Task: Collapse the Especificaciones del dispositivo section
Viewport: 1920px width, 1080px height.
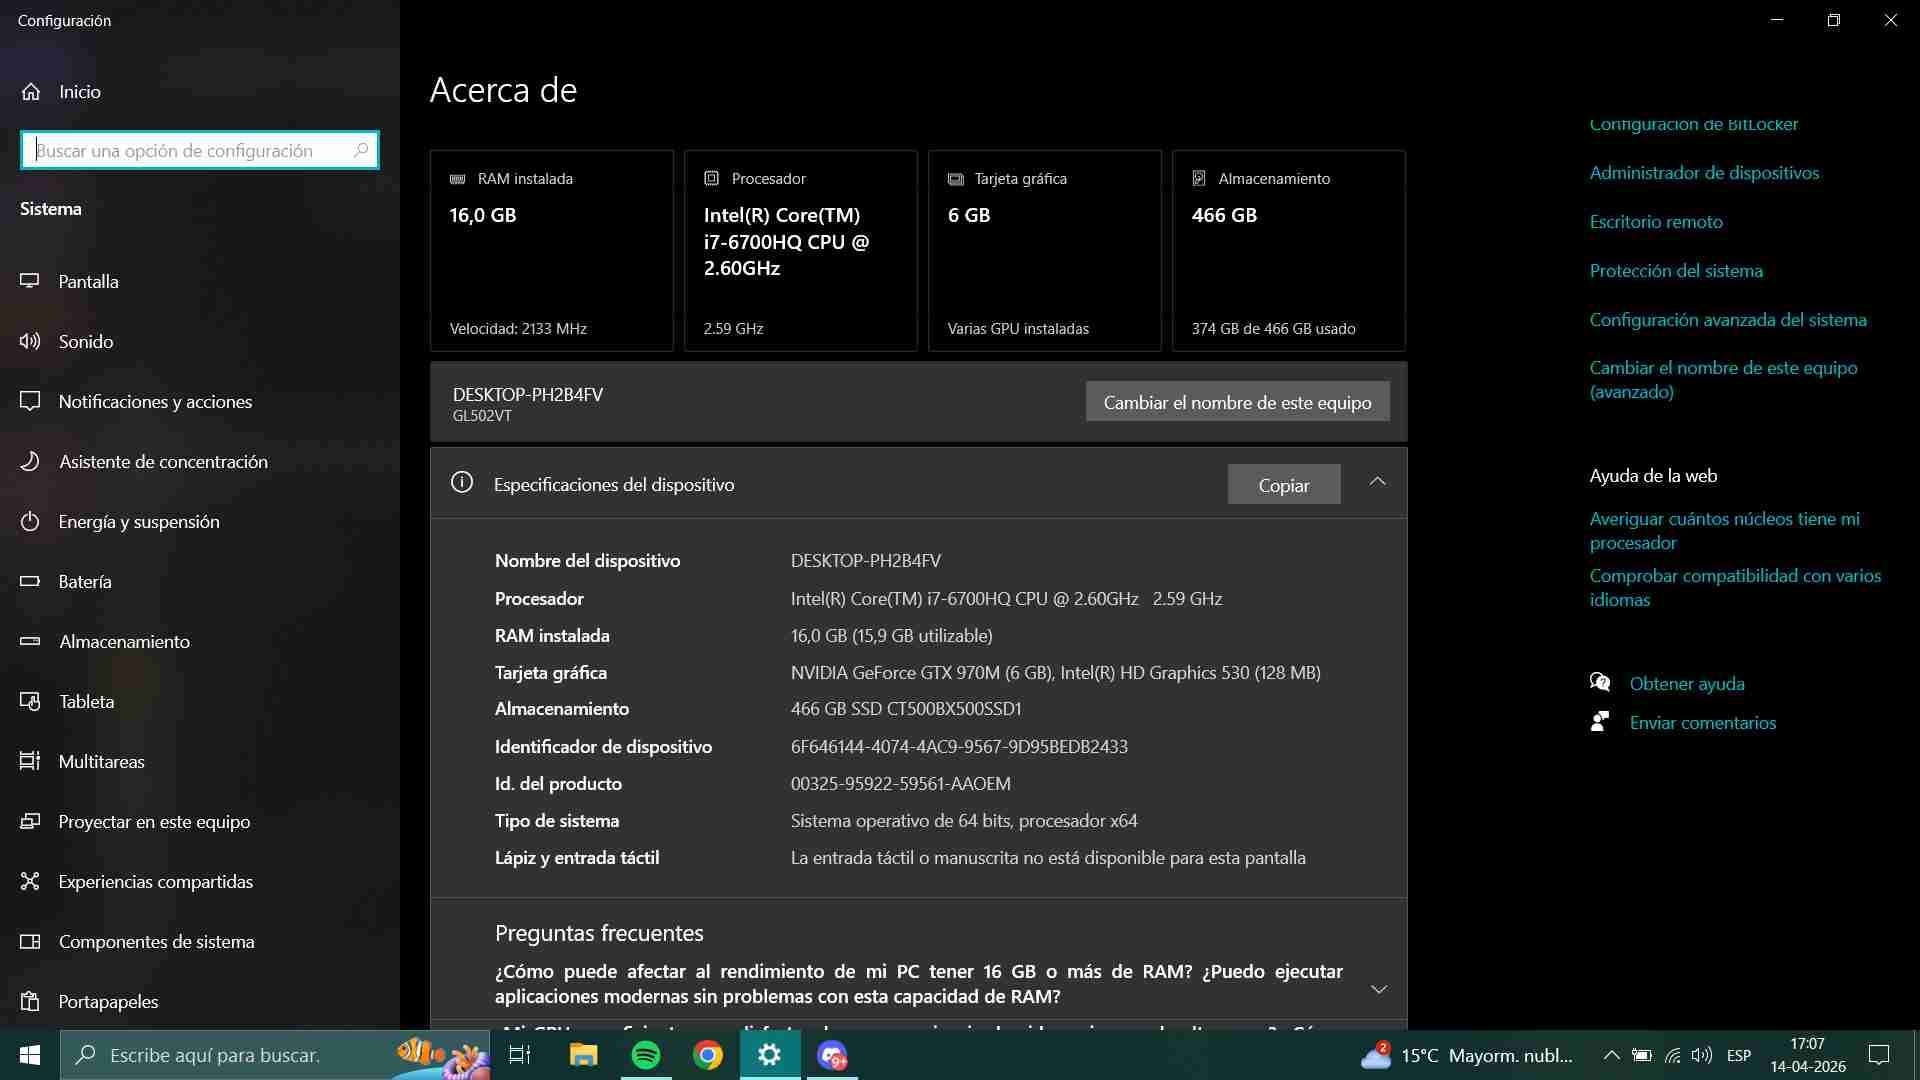Action: pos(1377,481)
